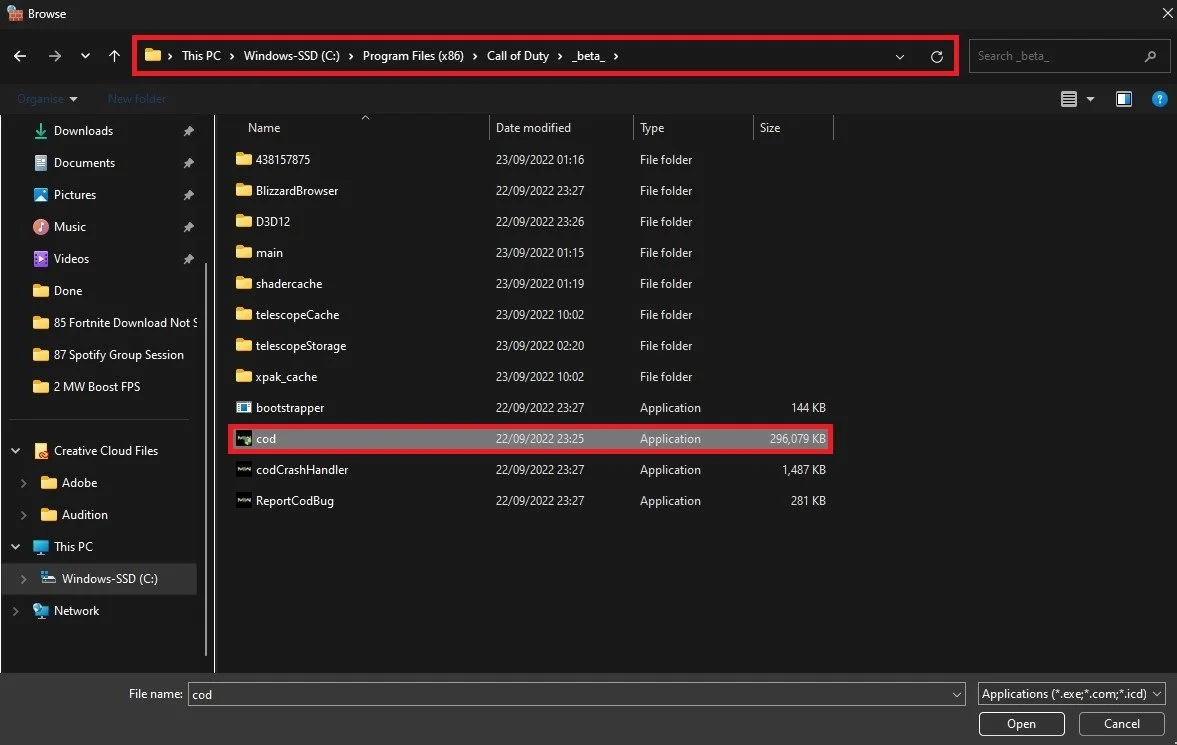
Task: Select the telescopeCache folder
Action: tap(297, 315)
